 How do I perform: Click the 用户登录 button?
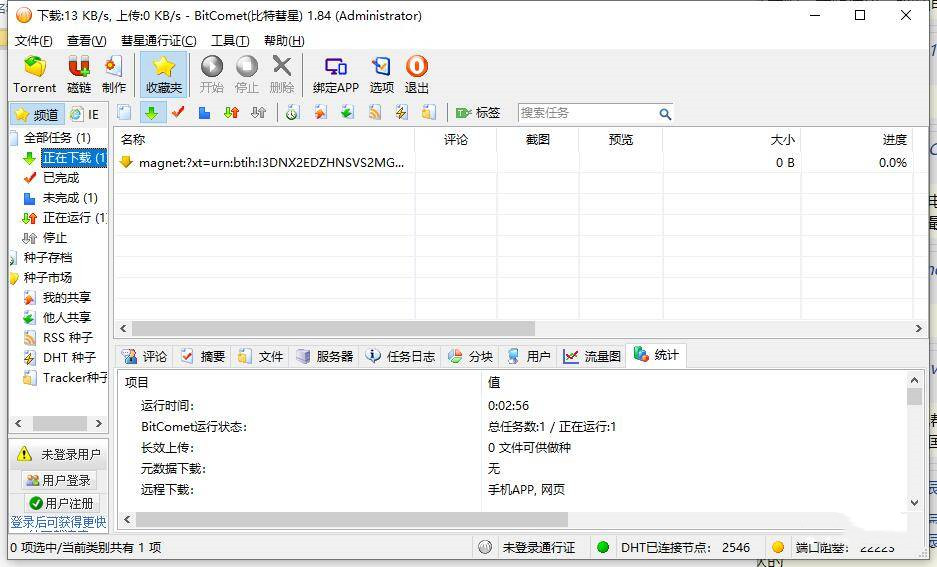point(59,480)
